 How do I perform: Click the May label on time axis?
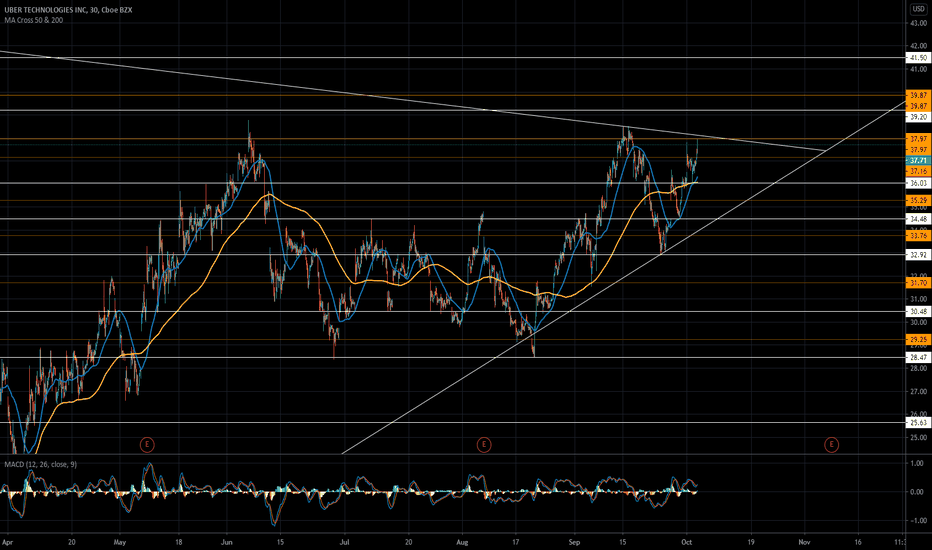pyautogui.click(x=119, y=542)
